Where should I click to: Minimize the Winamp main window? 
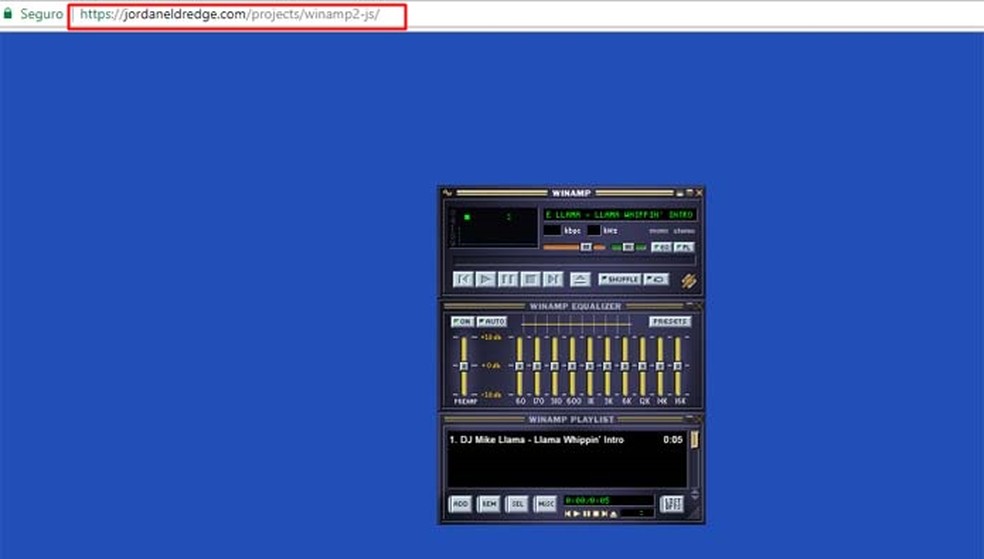point(680,193)
